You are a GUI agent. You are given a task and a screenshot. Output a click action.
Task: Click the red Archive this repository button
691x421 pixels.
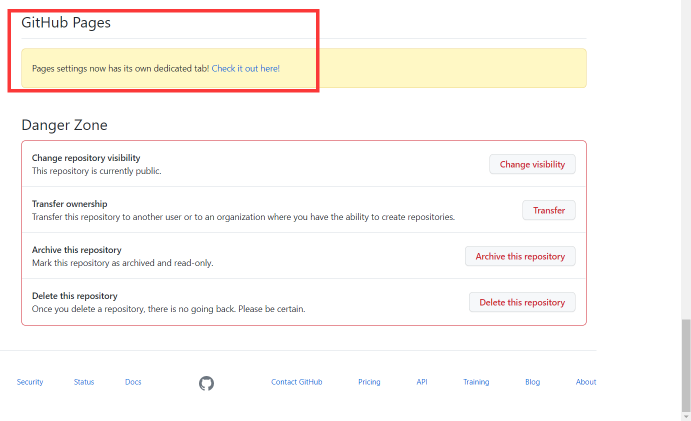click(520, 256)
